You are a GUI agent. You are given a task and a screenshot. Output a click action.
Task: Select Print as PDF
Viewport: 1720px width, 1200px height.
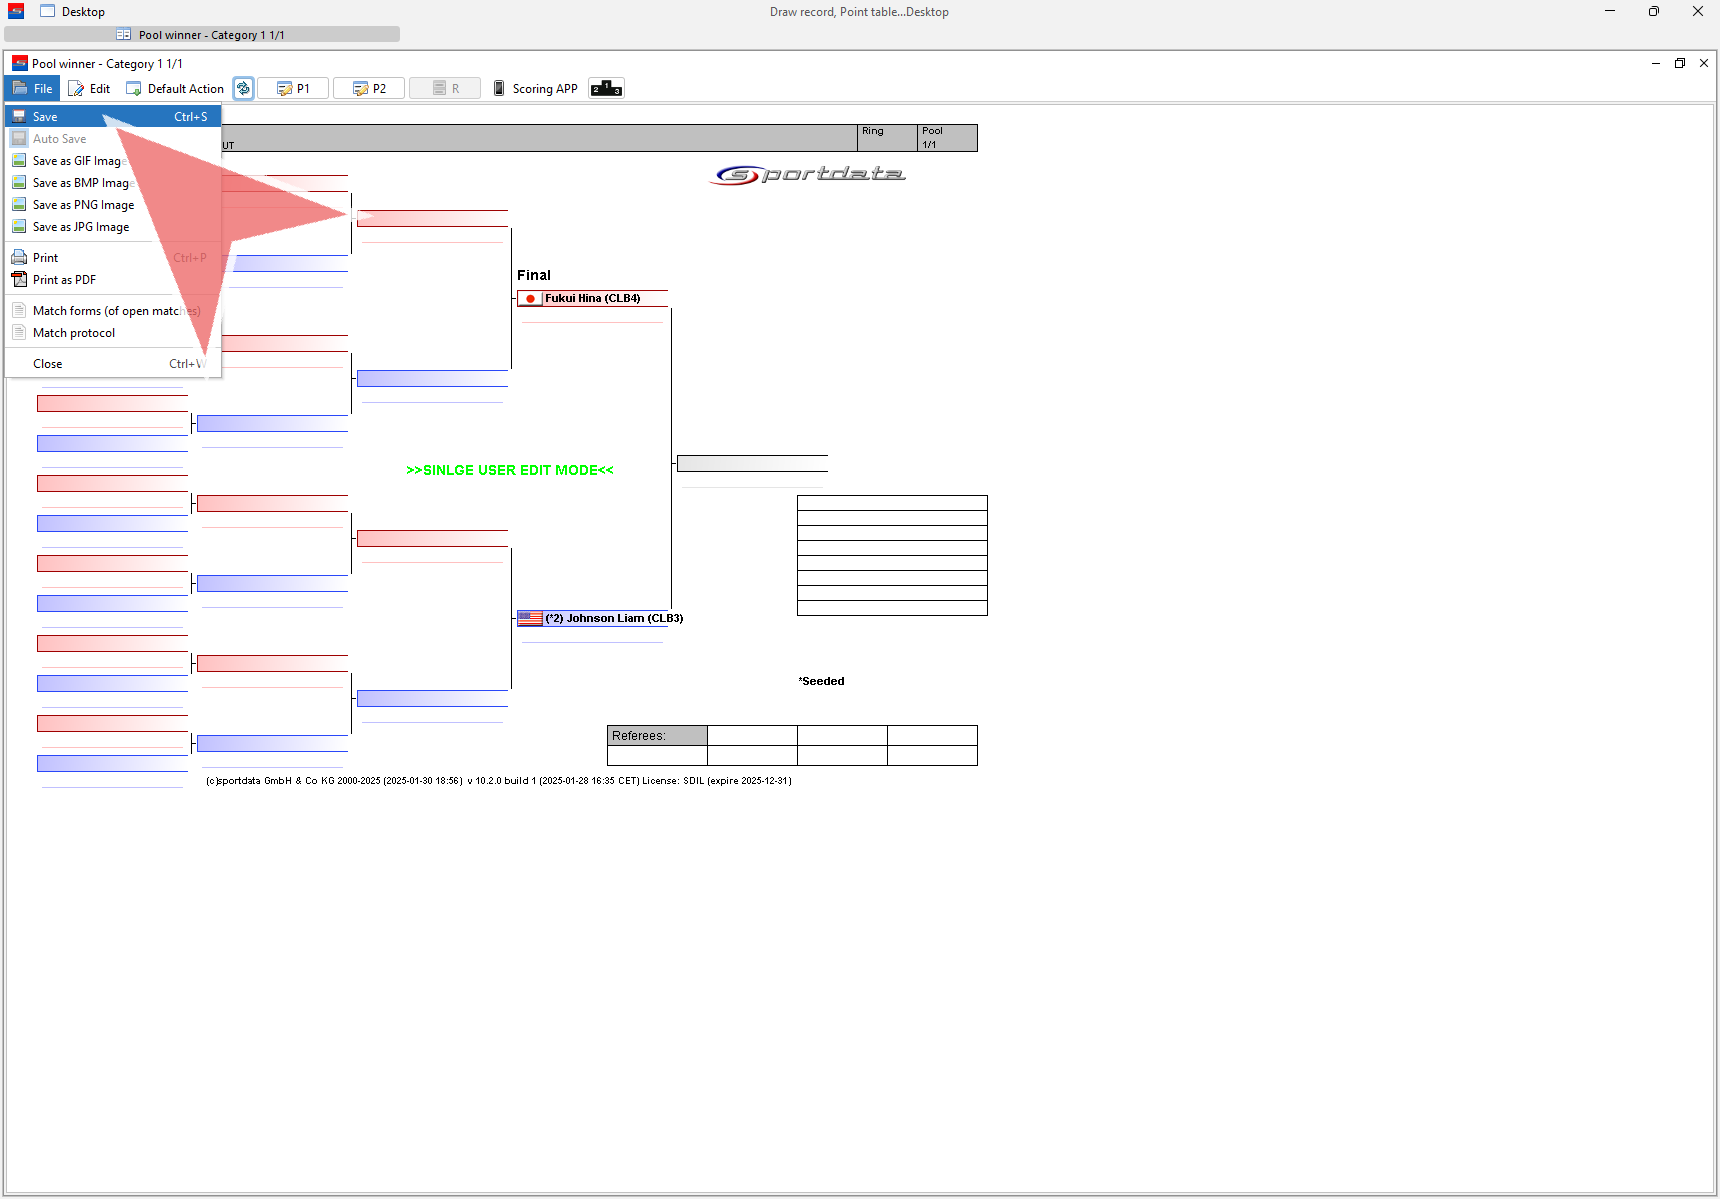(113, 280)
